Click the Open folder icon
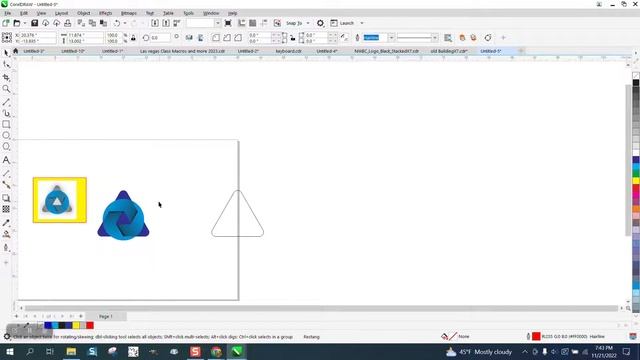Viewport: 640px width, 360px height. click(17, 23)
